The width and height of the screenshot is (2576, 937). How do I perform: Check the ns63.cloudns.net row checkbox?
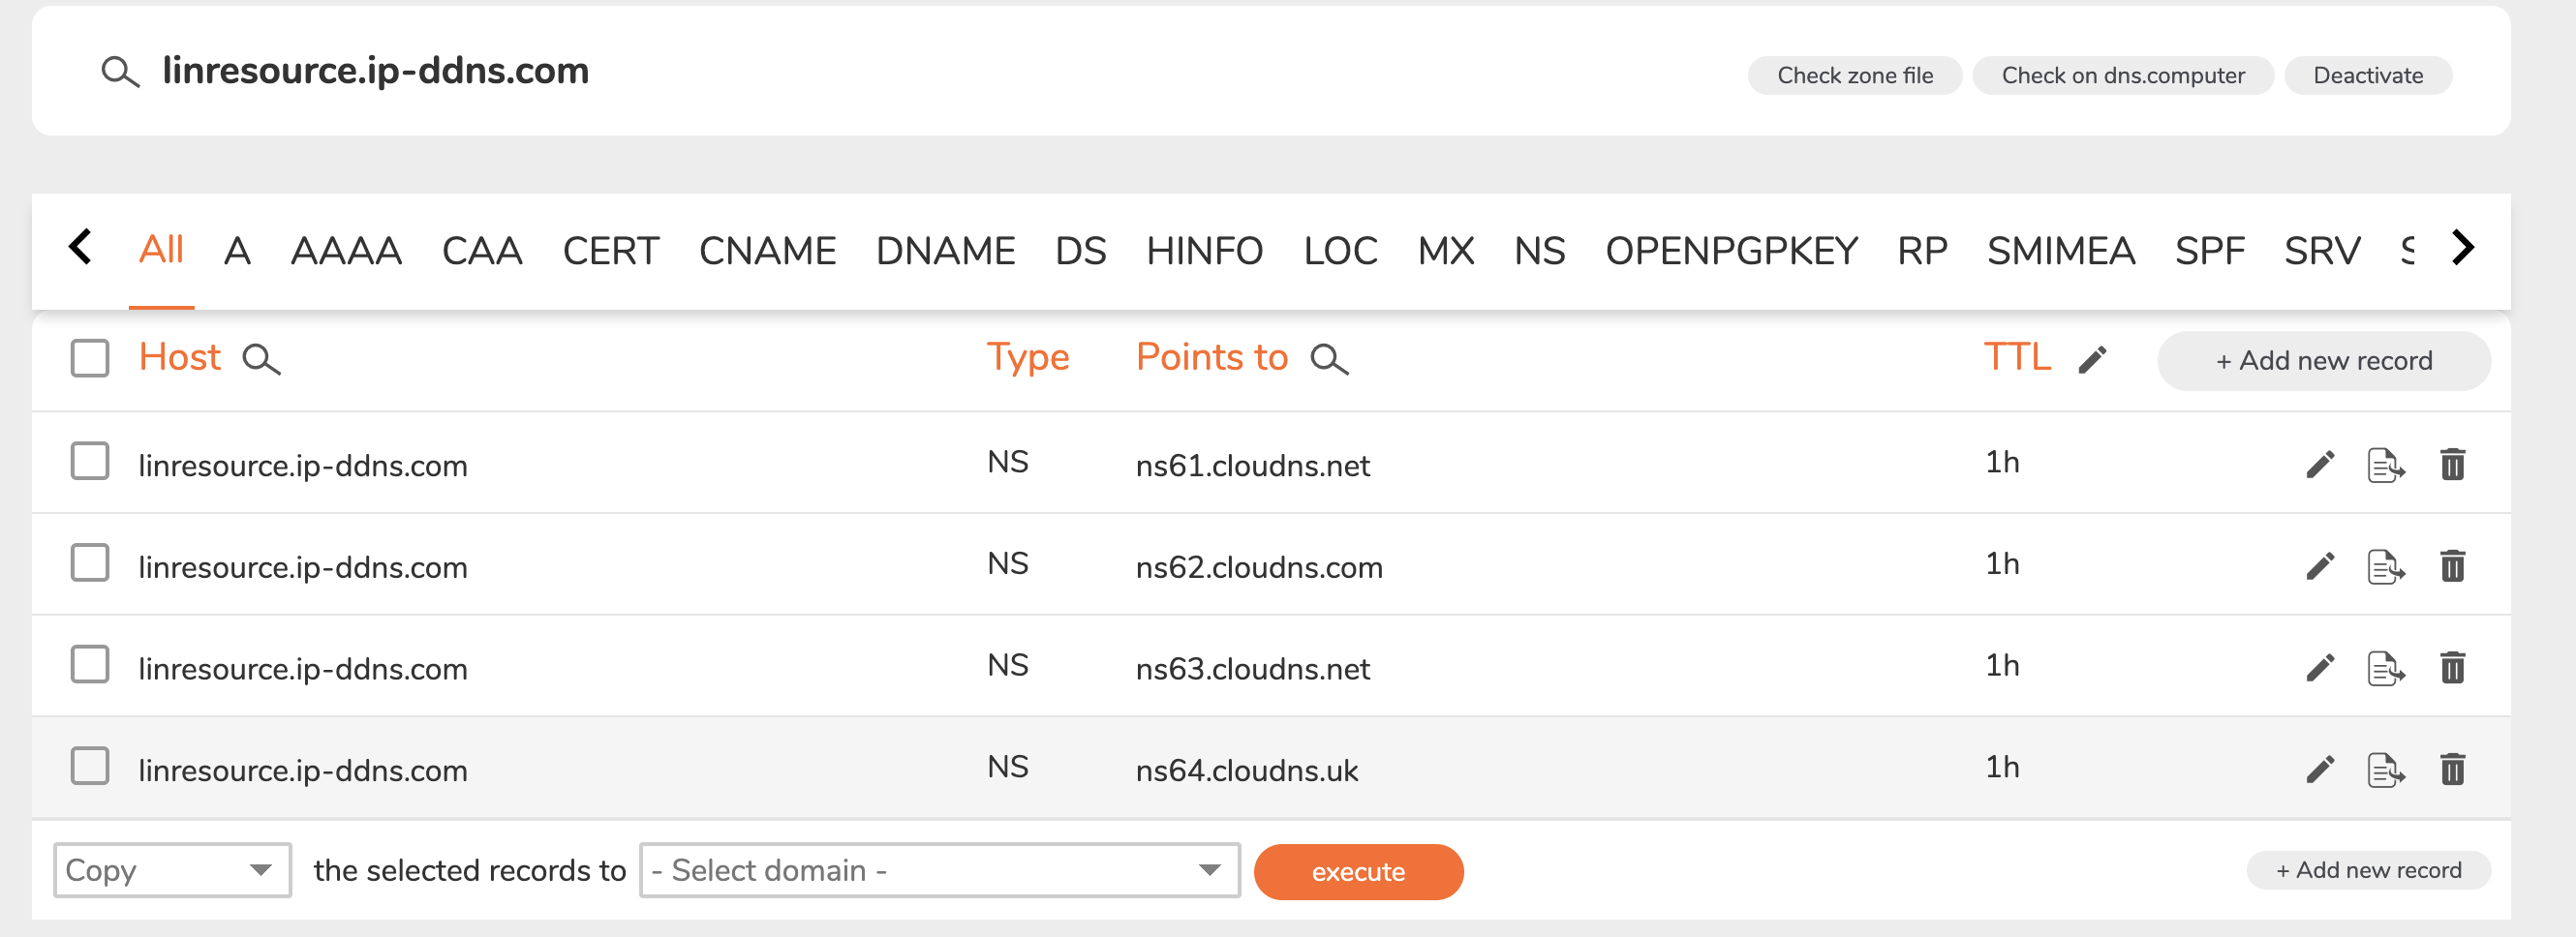[x=90, y=665]
